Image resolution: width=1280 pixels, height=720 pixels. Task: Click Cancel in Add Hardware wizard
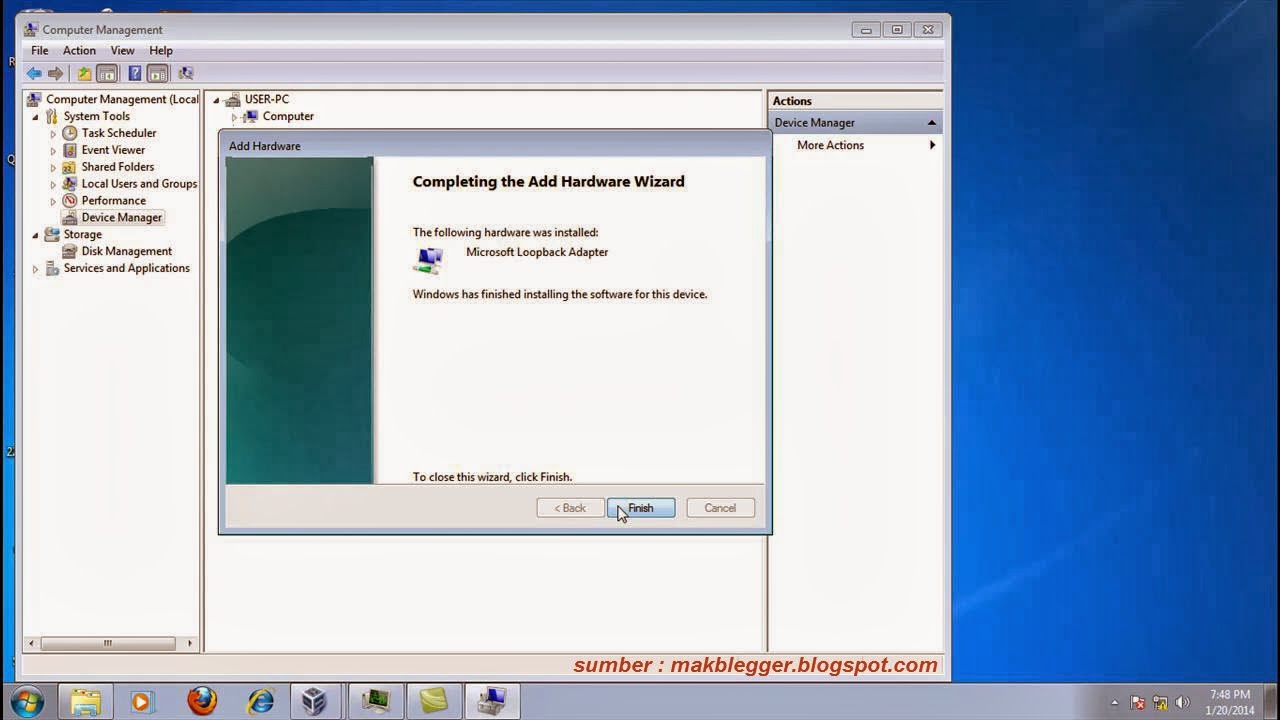click(720, 508)
